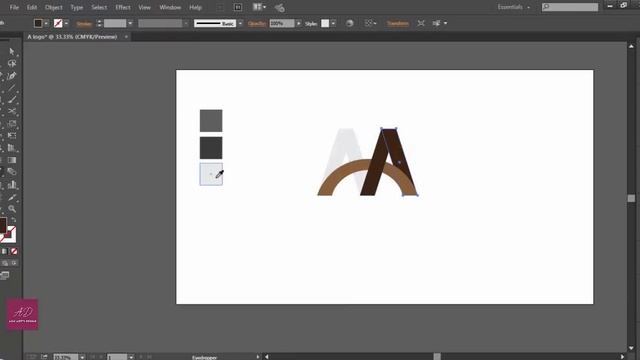Viewport: 640px width, 360px height.
Task: Click the swap fill and stroke arrow
Action: tap(13, 220)
